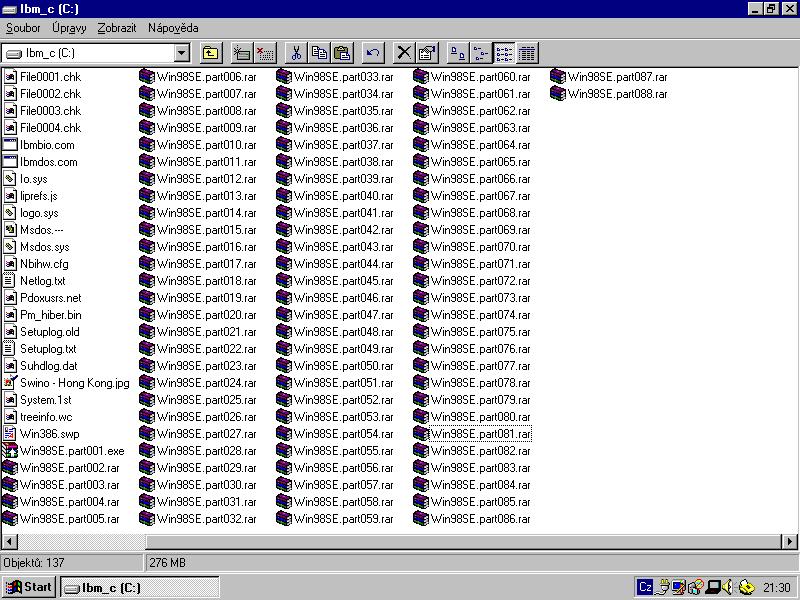This screenshot has width=800, height=600.
Task: Select the Msdos.sys file name
Action: point(45,247)
